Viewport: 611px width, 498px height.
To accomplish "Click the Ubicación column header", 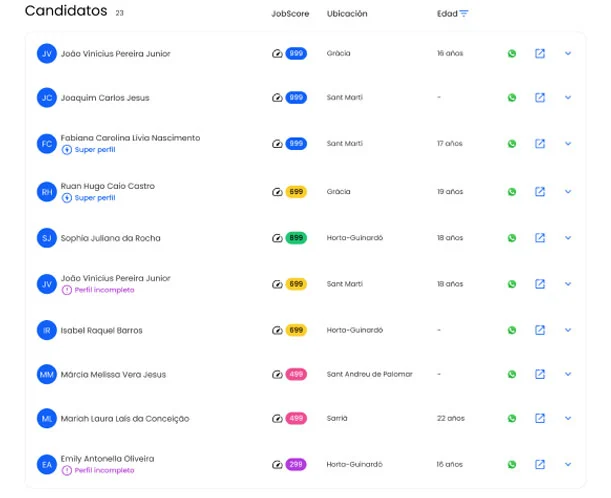I will tap(347, 14).
